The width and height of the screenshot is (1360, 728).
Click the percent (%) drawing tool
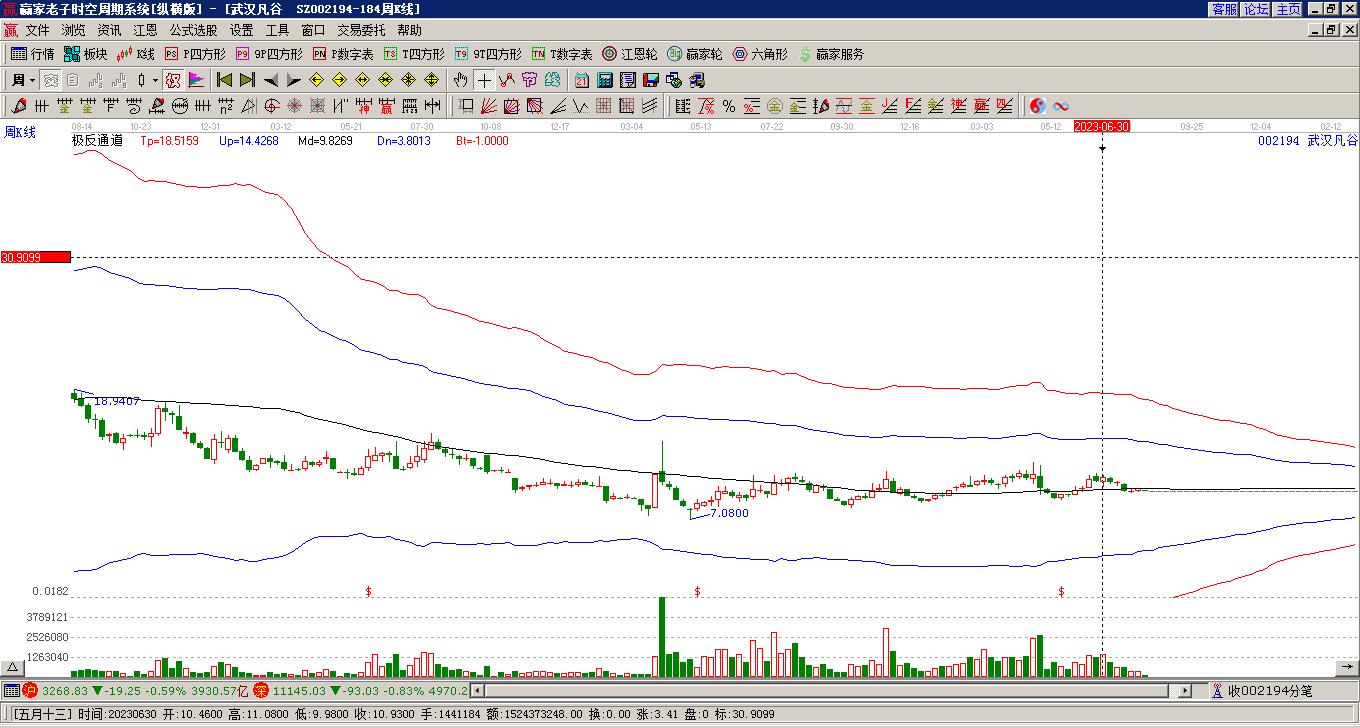click(x=728, y=106)
